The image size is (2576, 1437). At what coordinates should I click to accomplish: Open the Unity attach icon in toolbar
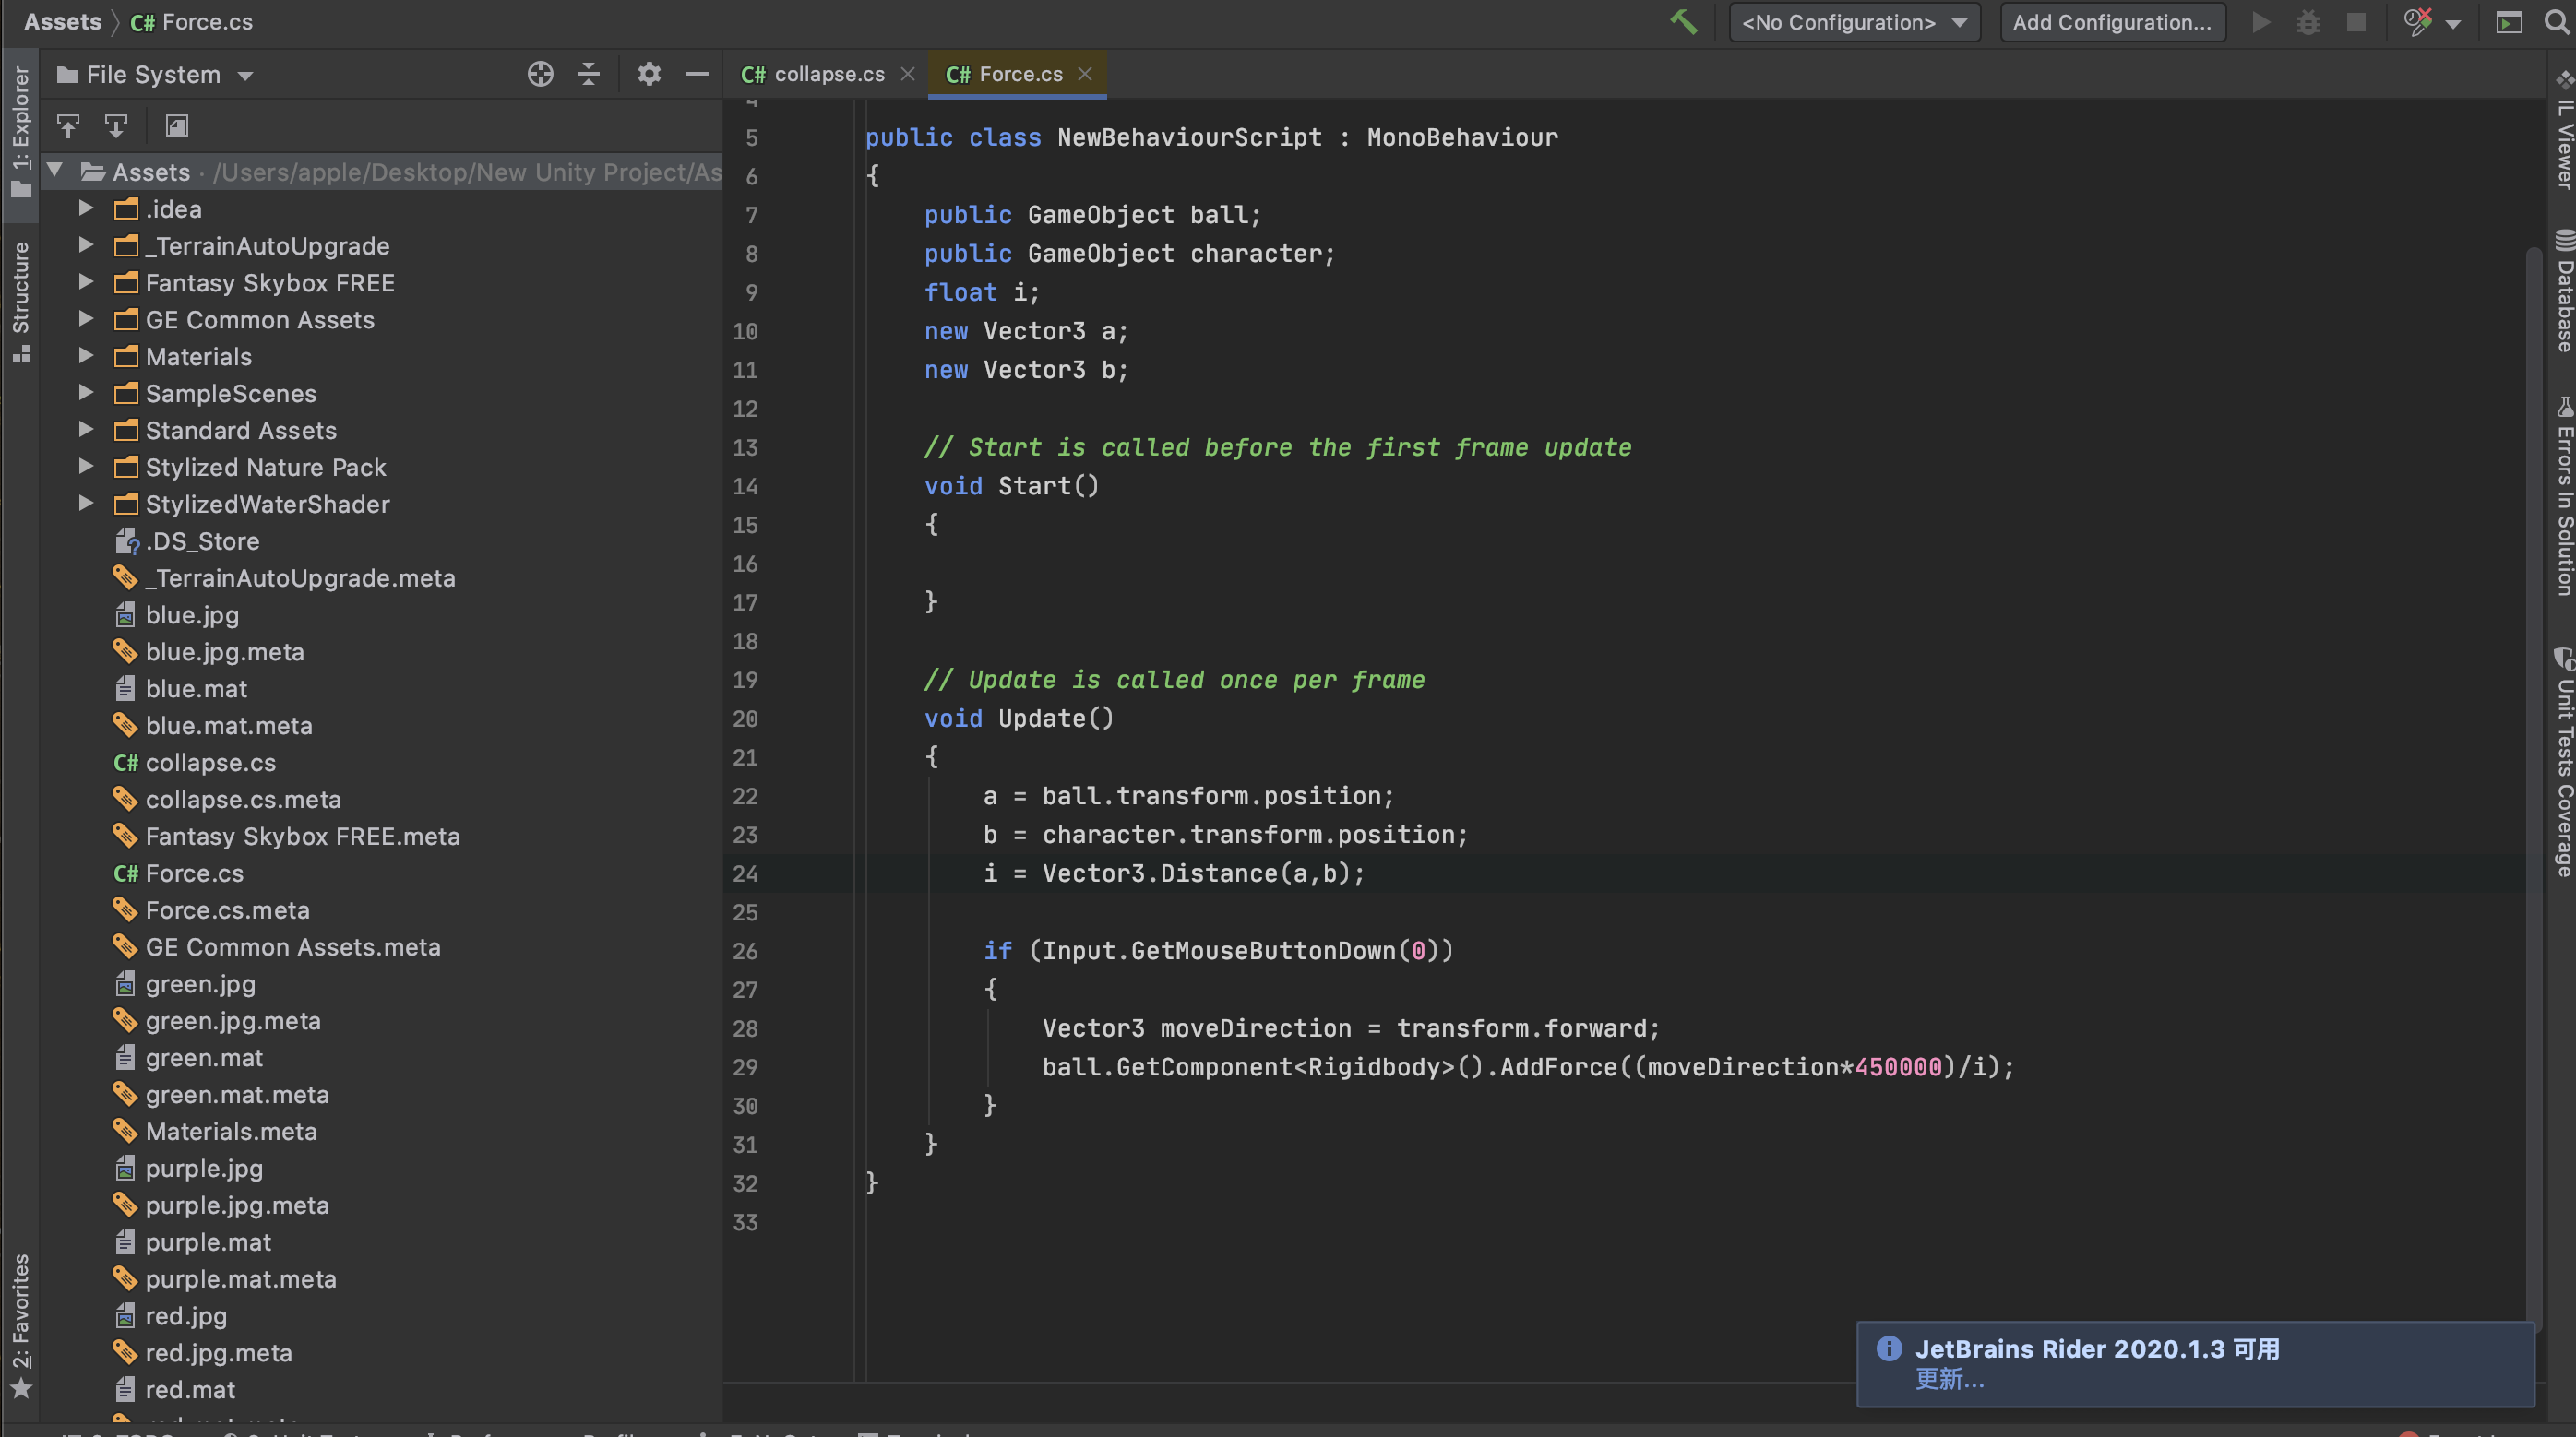[2417, 22]
